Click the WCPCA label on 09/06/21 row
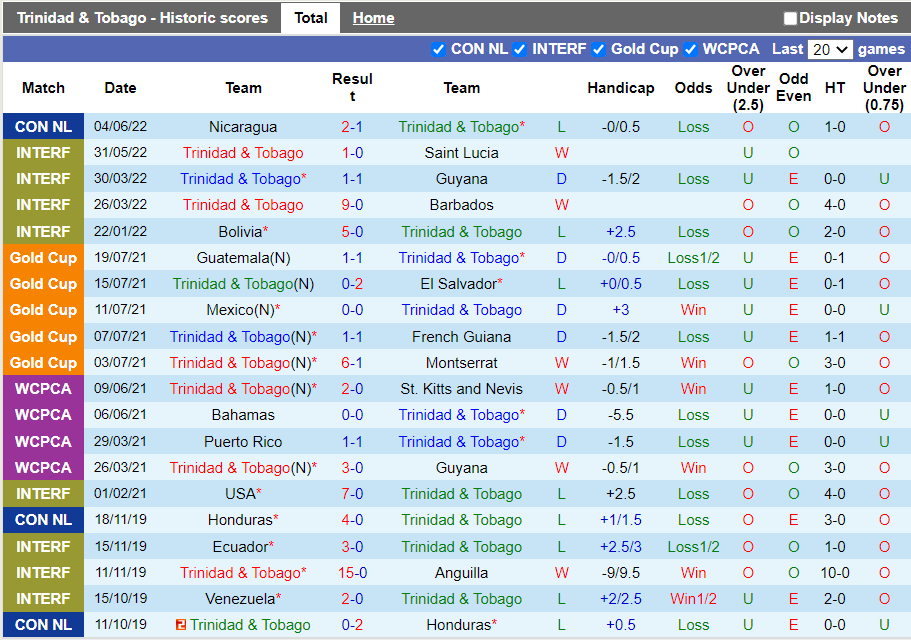911x640 pixels. click(43, 389)
